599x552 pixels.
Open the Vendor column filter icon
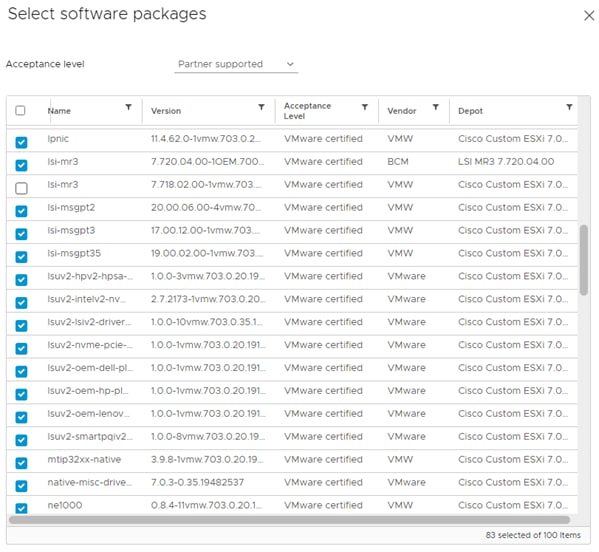click(435, 107)
